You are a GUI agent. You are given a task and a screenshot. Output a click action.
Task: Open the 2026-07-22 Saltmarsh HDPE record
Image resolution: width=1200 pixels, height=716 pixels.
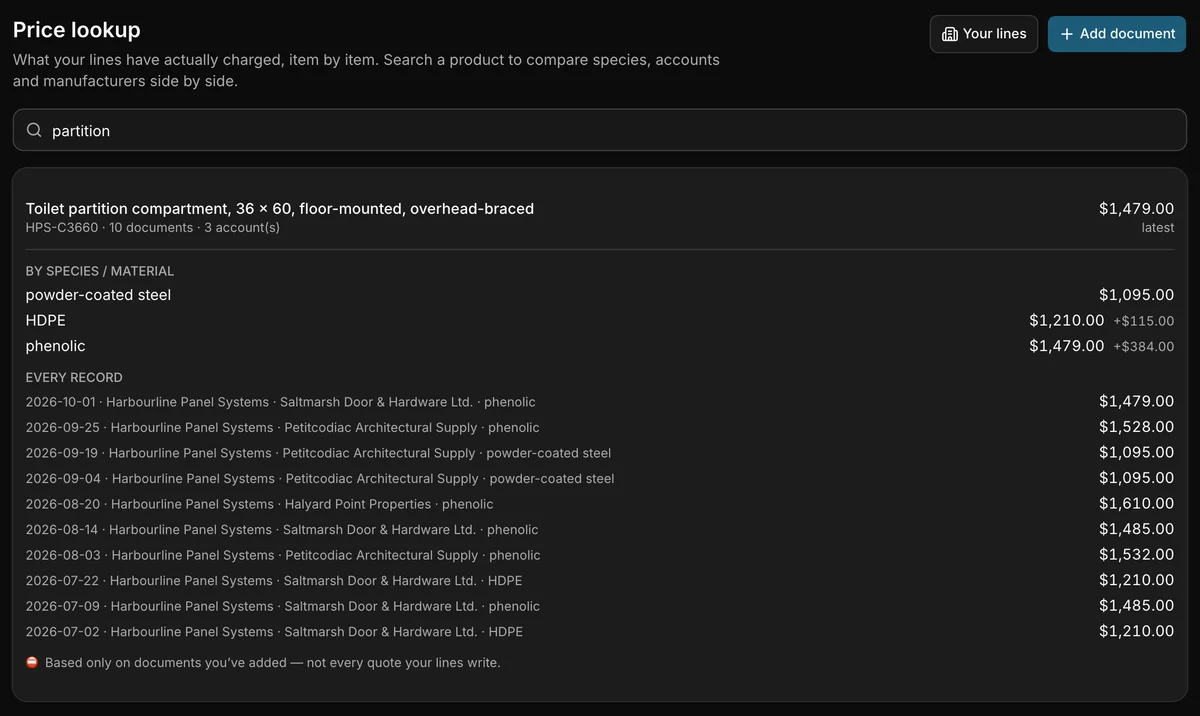pyautogui.click(x=600, y=580)
